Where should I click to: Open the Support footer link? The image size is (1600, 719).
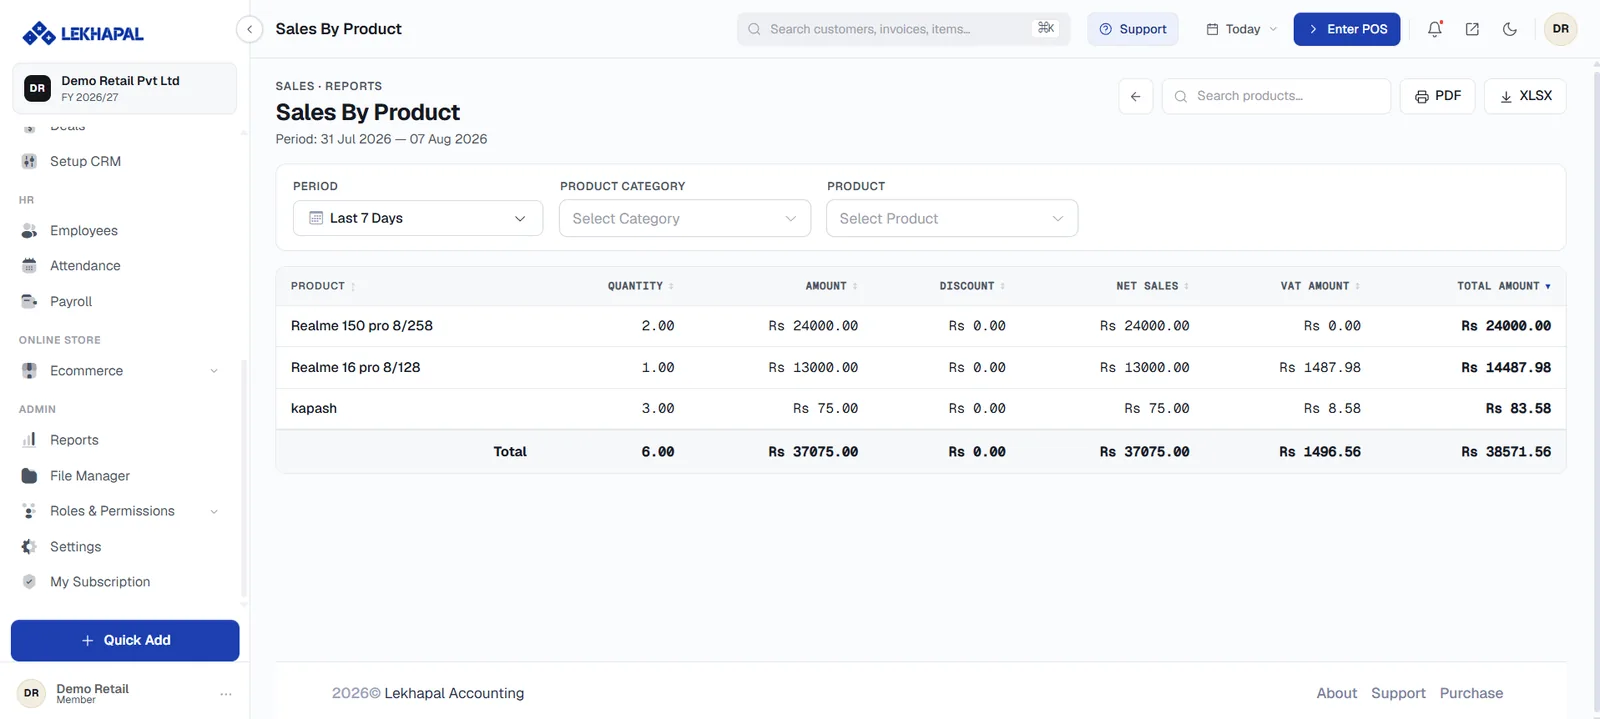pyautogui.click(x=1398, y=693)
